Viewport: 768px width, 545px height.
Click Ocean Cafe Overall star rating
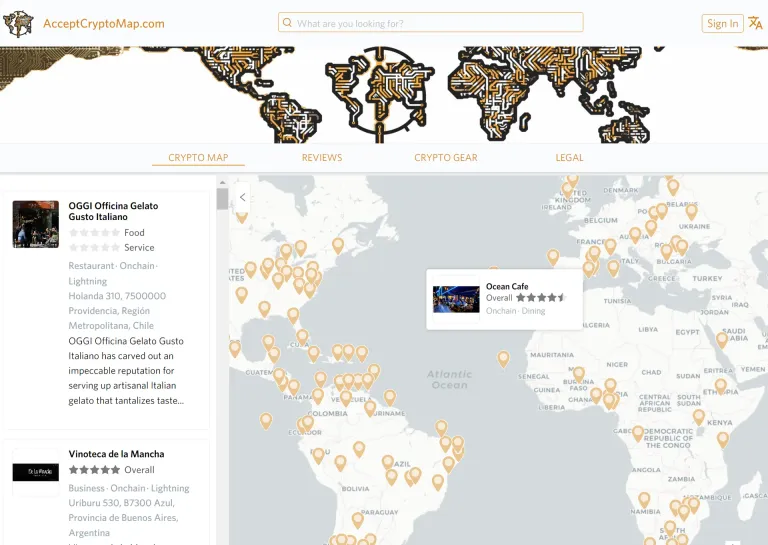click(541, 297)
